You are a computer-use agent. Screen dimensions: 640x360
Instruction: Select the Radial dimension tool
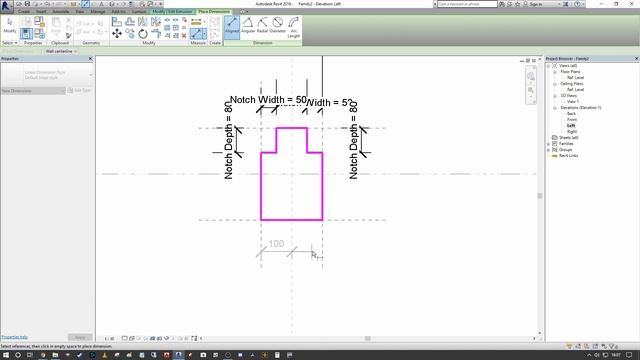262,25
